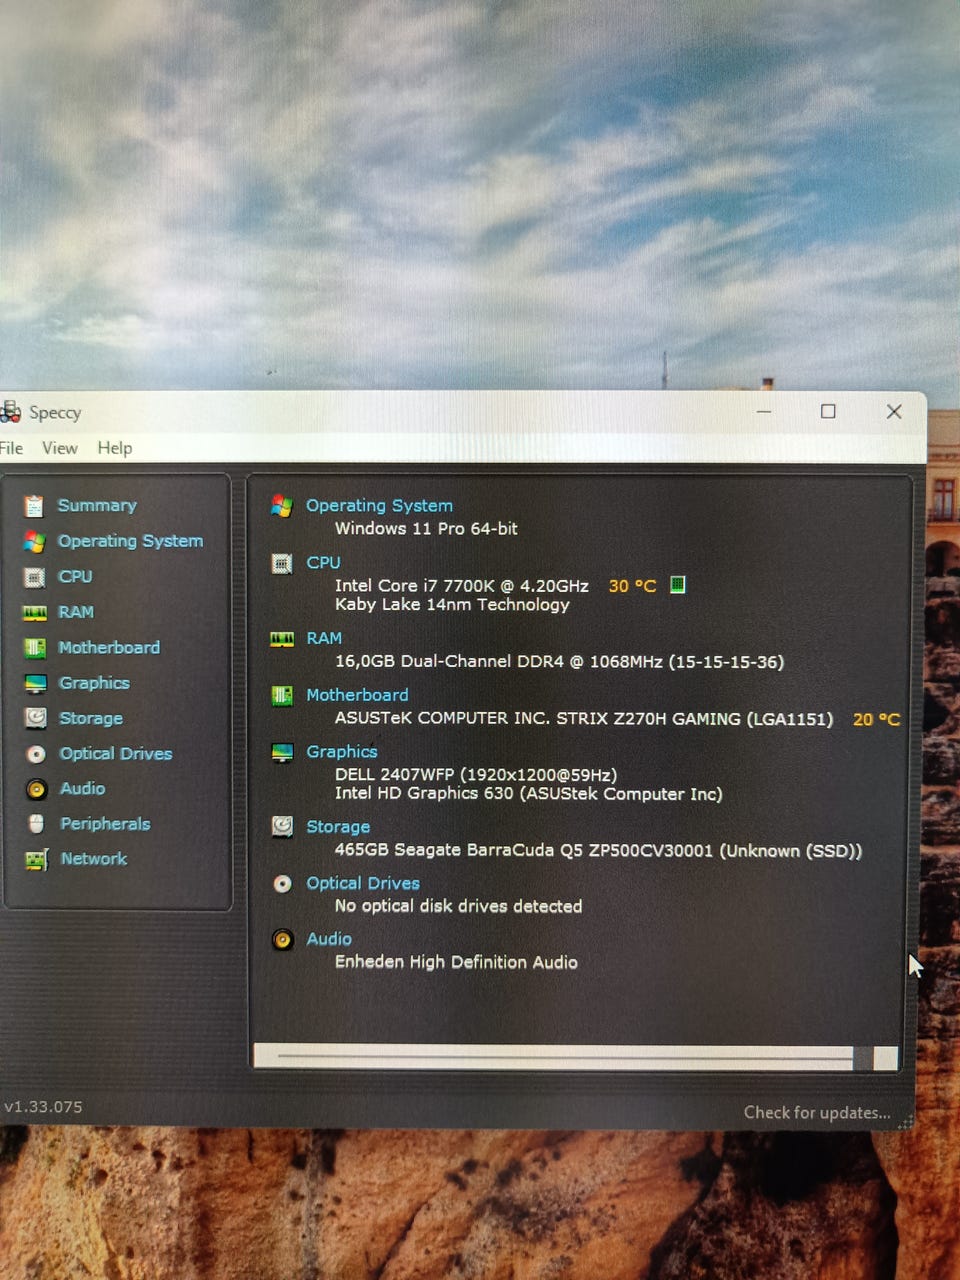Show the RAM sidebar section

tap(76, 612)
